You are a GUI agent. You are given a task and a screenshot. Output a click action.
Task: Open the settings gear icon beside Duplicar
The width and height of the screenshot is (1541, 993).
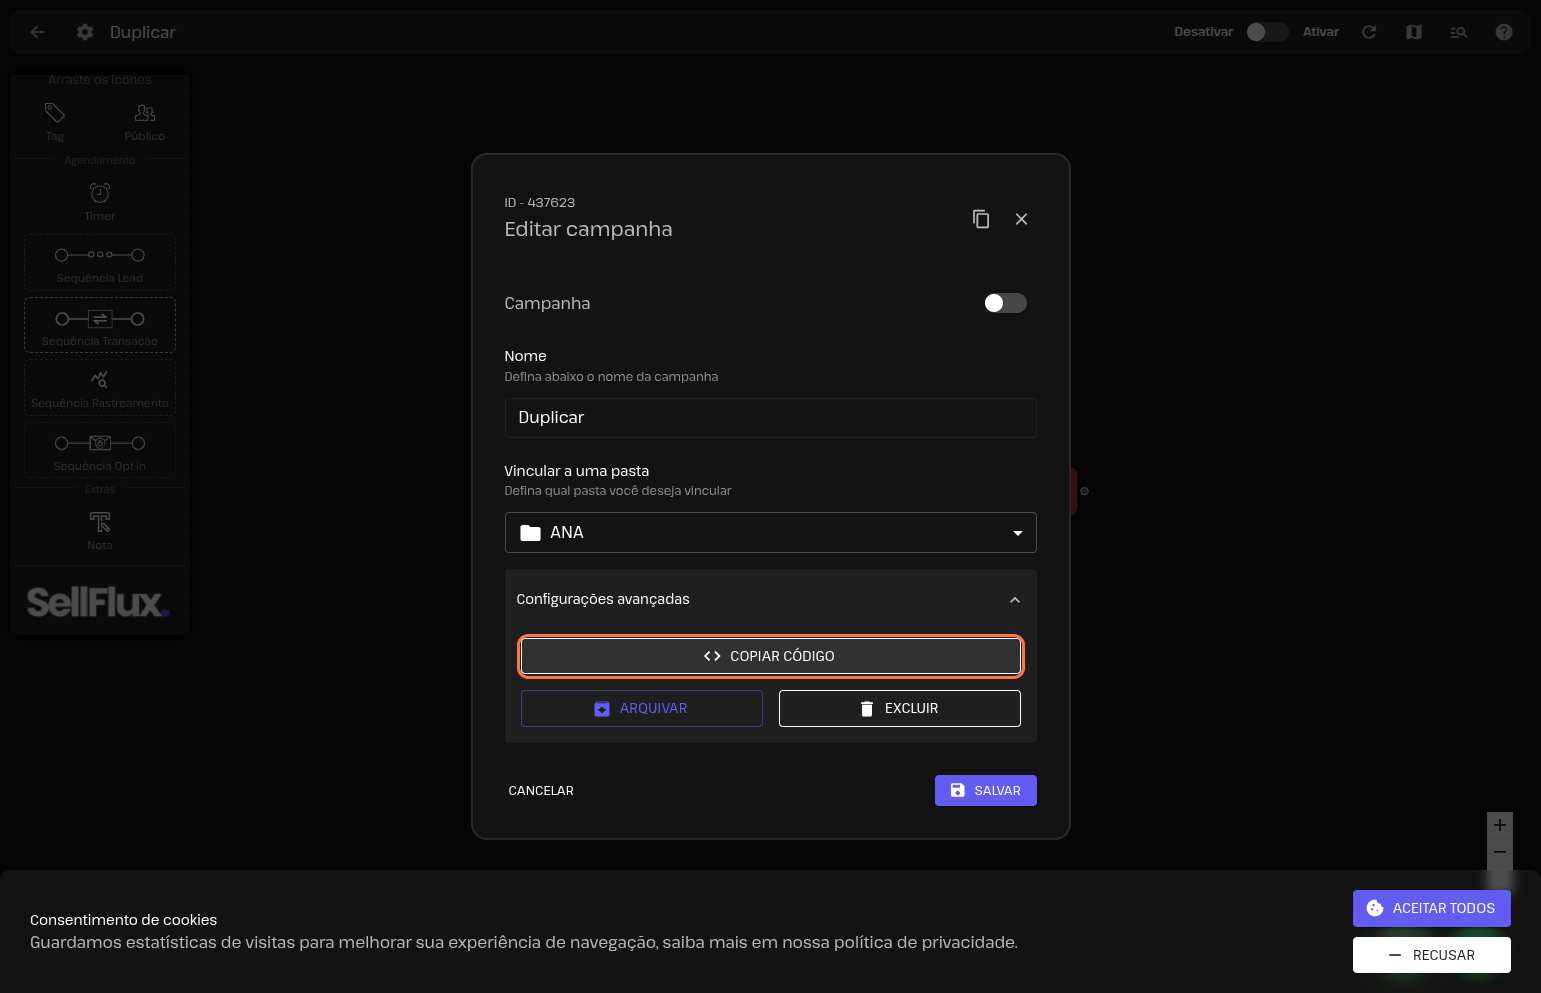85,32
